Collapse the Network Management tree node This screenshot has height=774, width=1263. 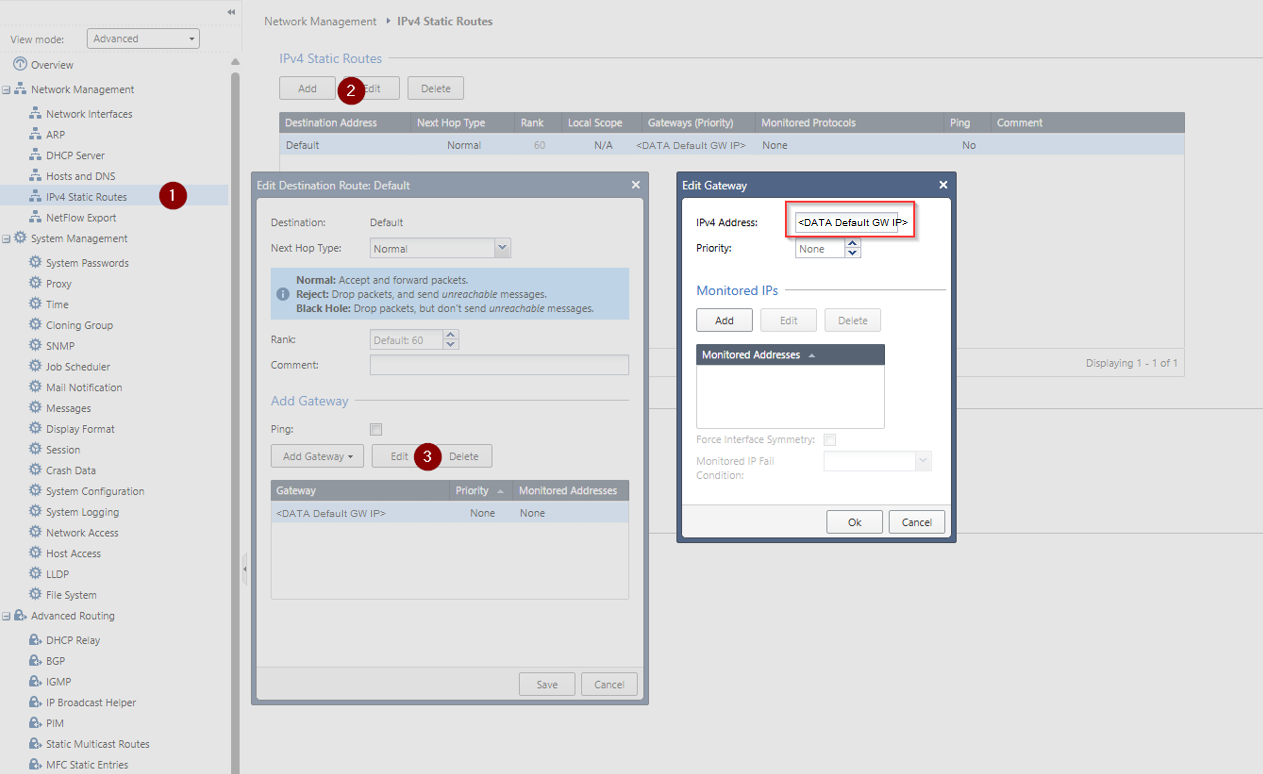click(x=6, y=90)
